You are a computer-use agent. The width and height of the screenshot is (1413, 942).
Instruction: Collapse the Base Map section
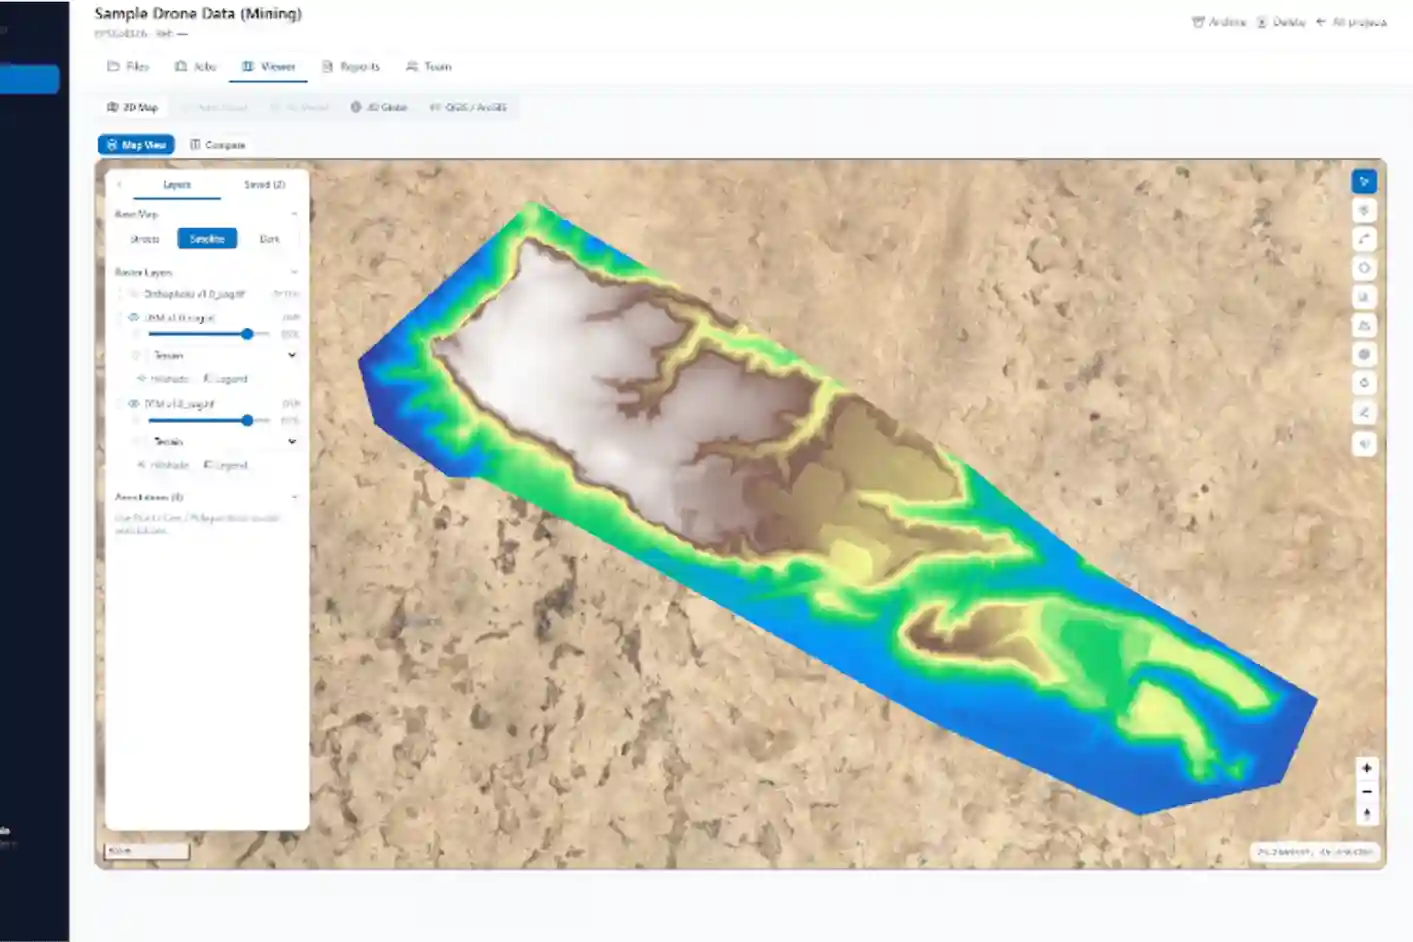(294, 214)
